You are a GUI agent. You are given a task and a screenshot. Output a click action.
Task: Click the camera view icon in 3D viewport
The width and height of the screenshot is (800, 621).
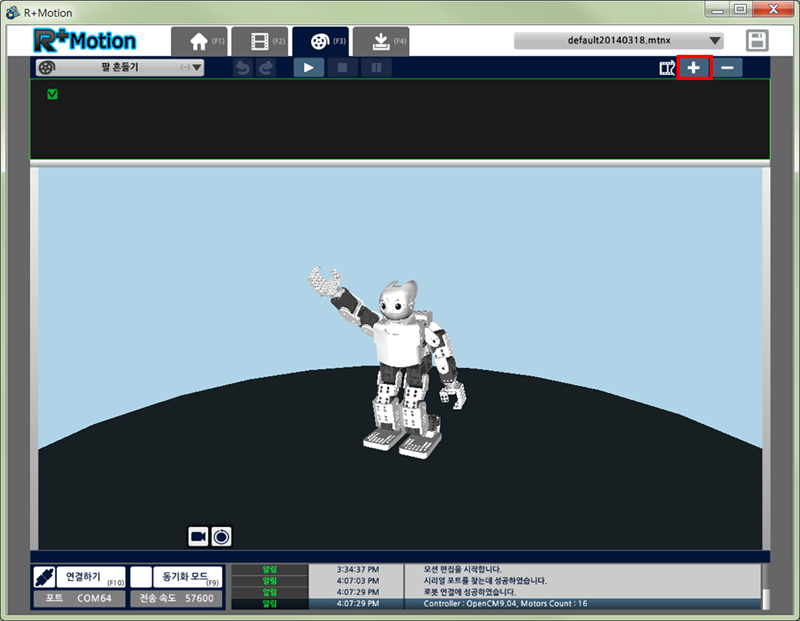pyautogui.click(x=198, y=537)
